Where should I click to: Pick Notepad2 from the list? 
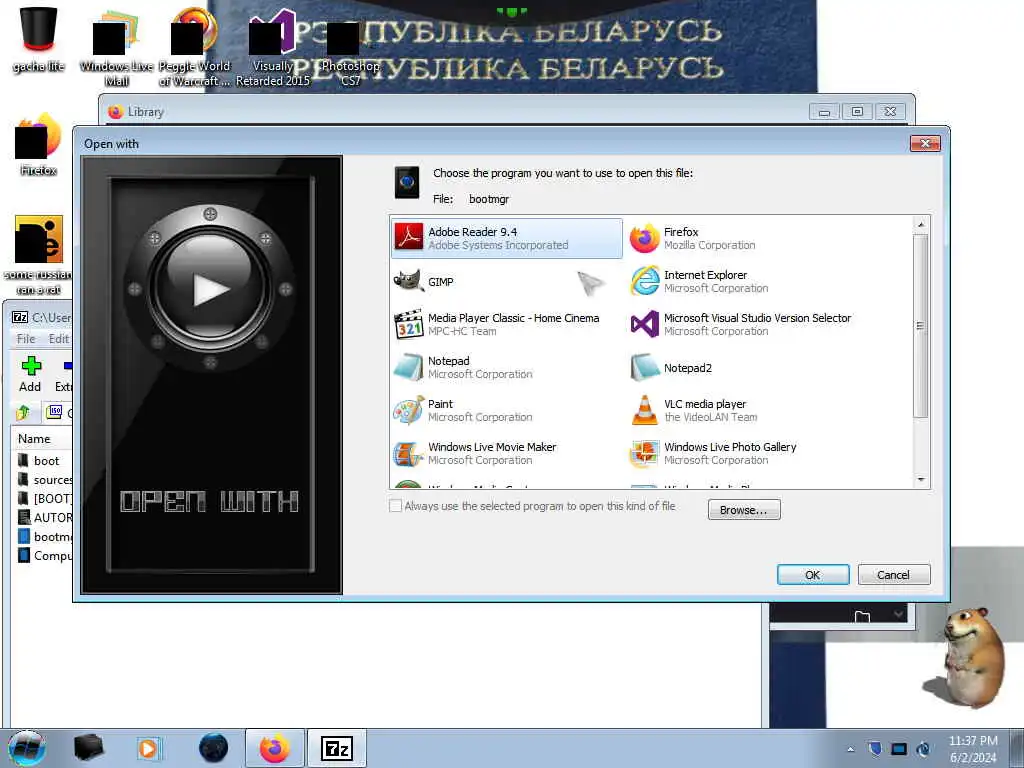pyautogui.click(x=741, y=368)
